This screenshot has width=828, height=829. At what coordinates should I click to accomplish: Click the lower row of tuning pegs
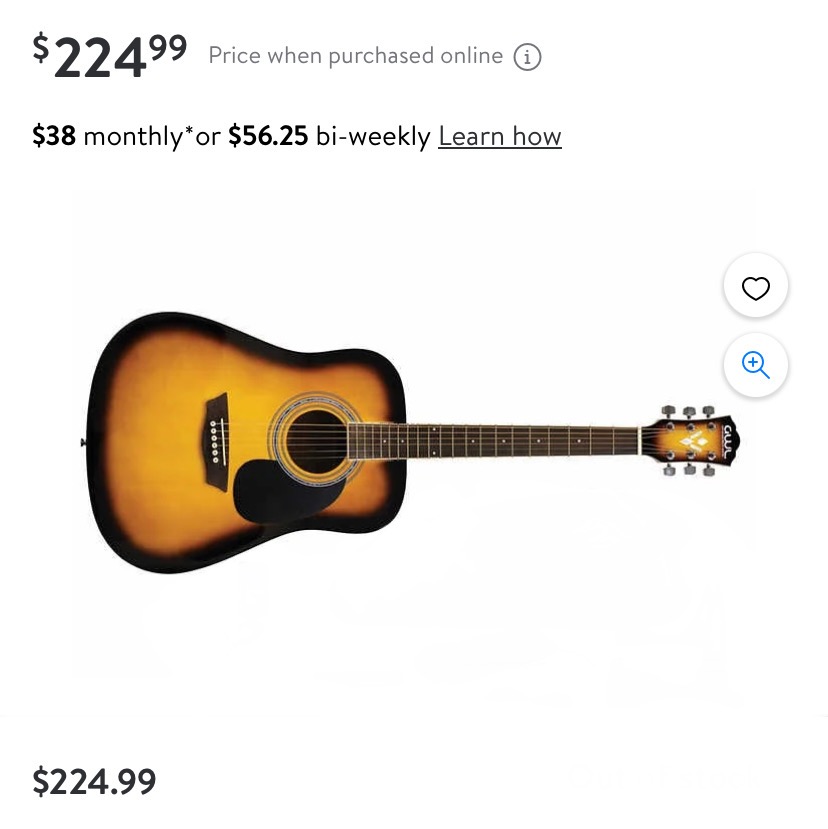point(688,469)
